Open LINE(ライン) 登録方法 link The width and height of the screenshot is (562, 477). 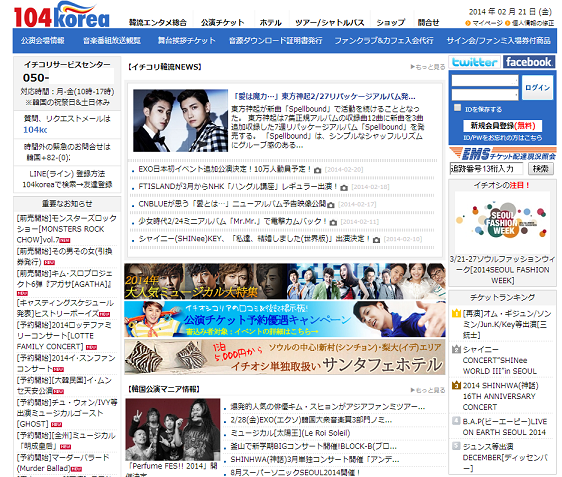click(x=67, y=174)
